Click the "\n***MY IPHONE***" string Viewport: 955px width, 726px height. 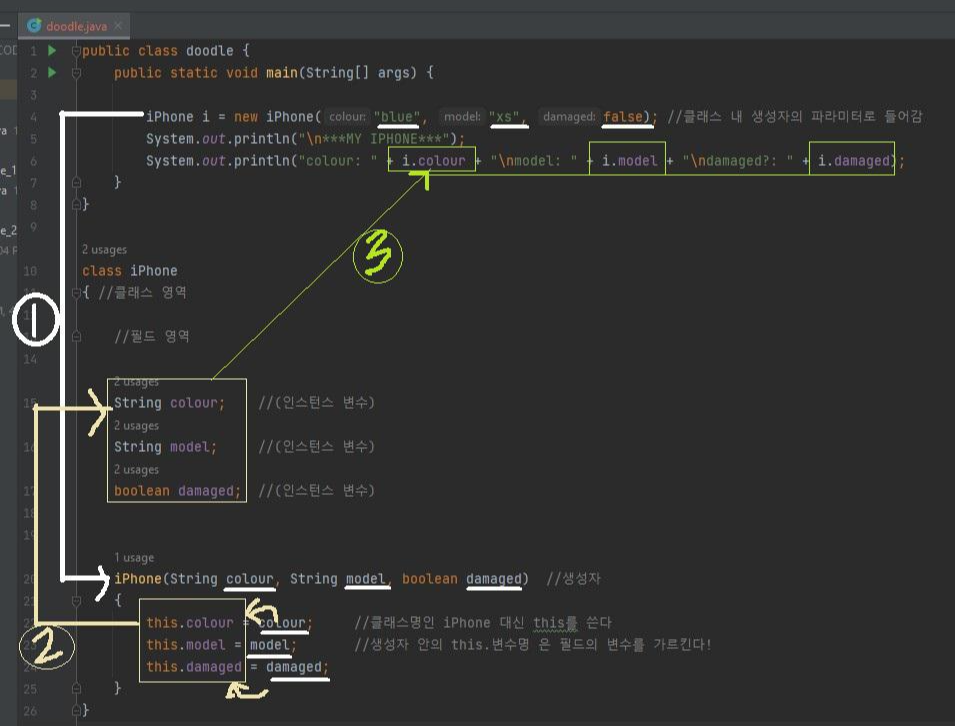374,139
